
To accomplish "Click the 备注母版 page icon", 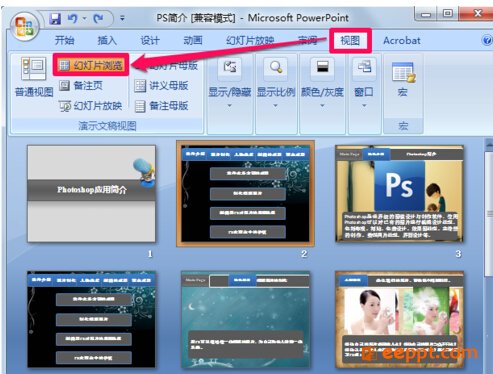I will tap(140, 106).
